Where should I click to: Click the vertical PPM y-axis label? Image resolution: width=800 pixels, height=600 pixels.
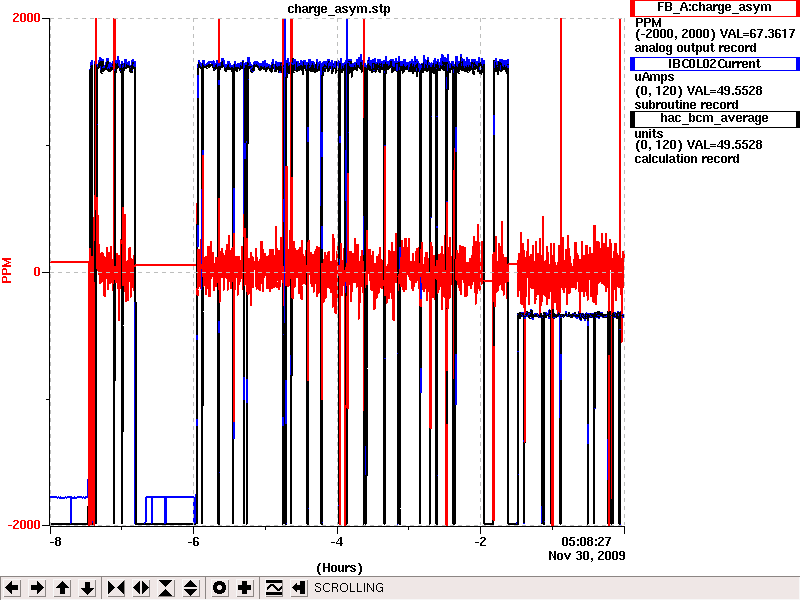[x=7, y=270]
